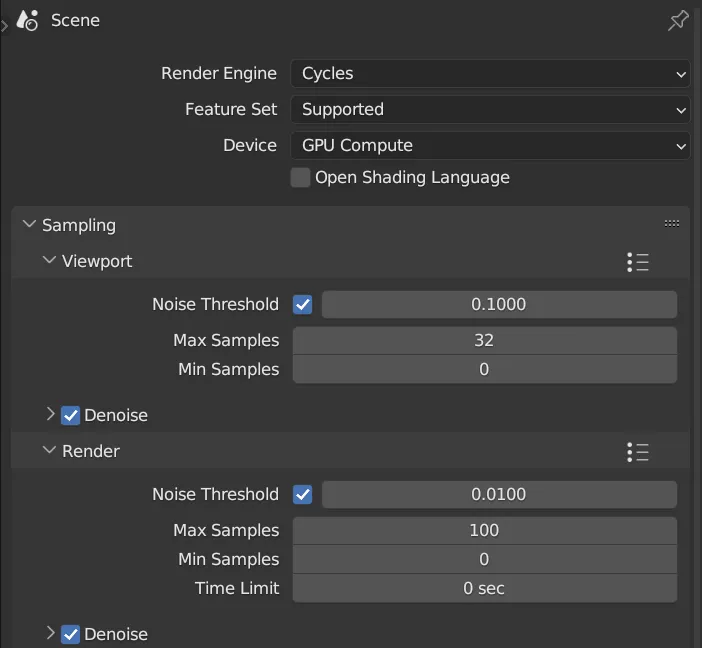Open the Render Engine dropdown showing Cycles
Image resolution: width=702 pixels, height=648 pixels.
coord(490,73)
